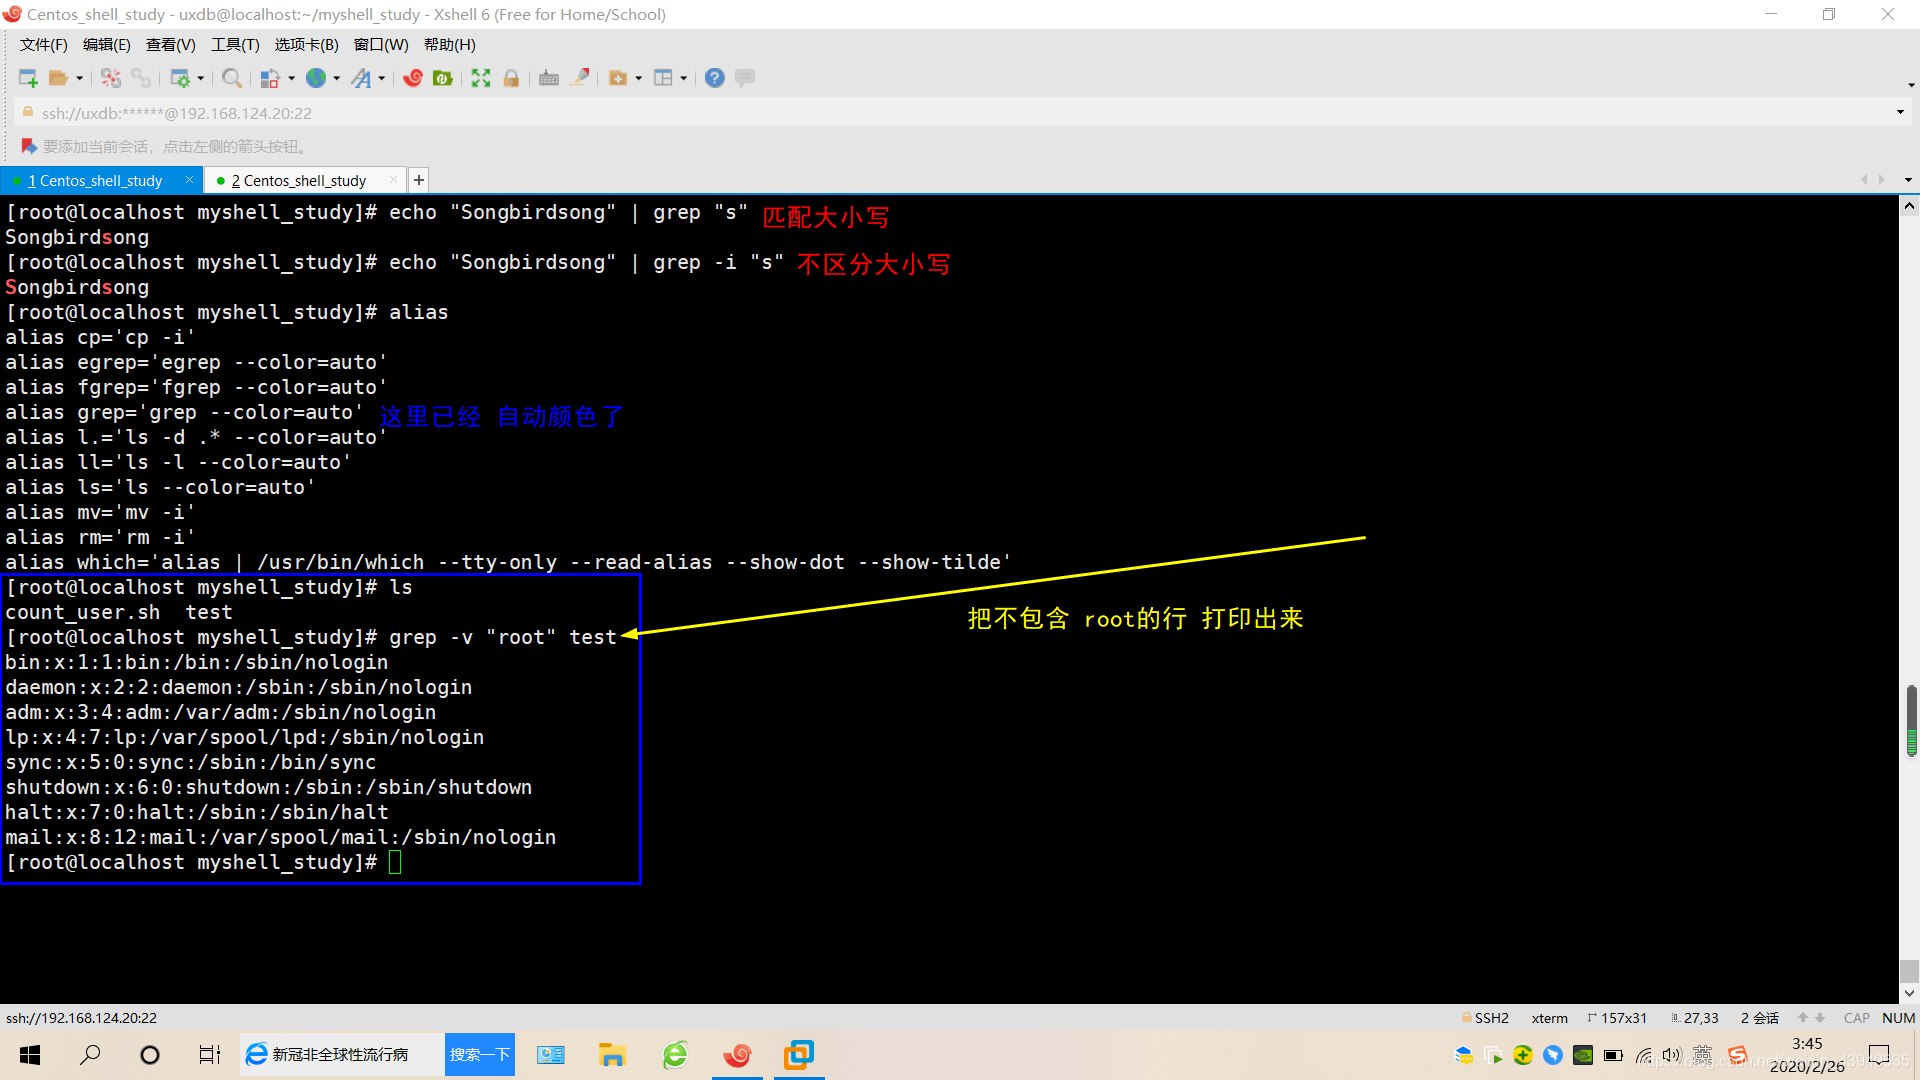
Task: Expand the Color Scheme dropdown arrow
Action: coord(291,78)
